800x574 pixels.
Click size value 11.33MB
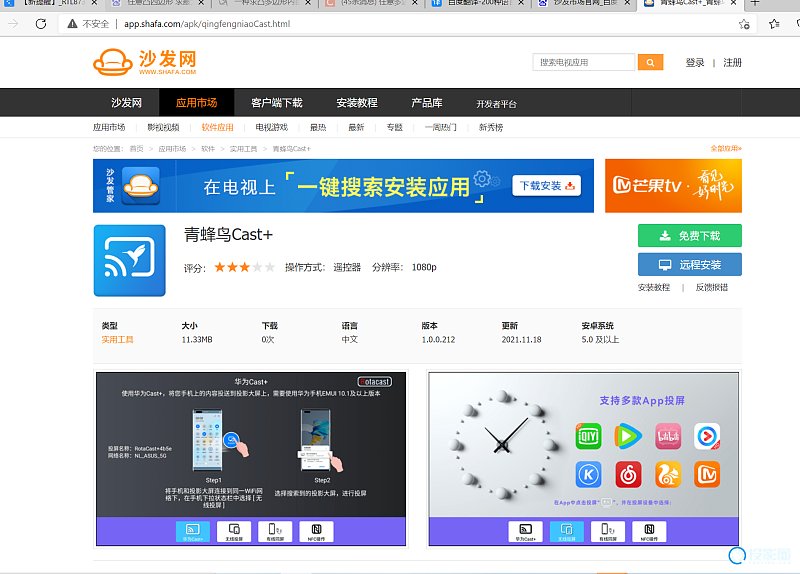197,339
